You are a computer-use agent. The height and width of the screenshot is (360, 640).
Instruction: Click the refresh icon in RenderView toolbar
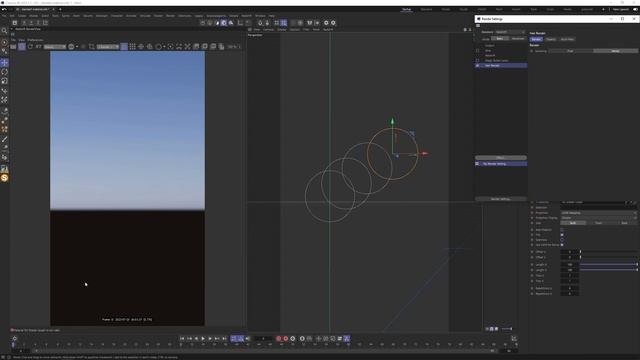(x=30, y=47)
